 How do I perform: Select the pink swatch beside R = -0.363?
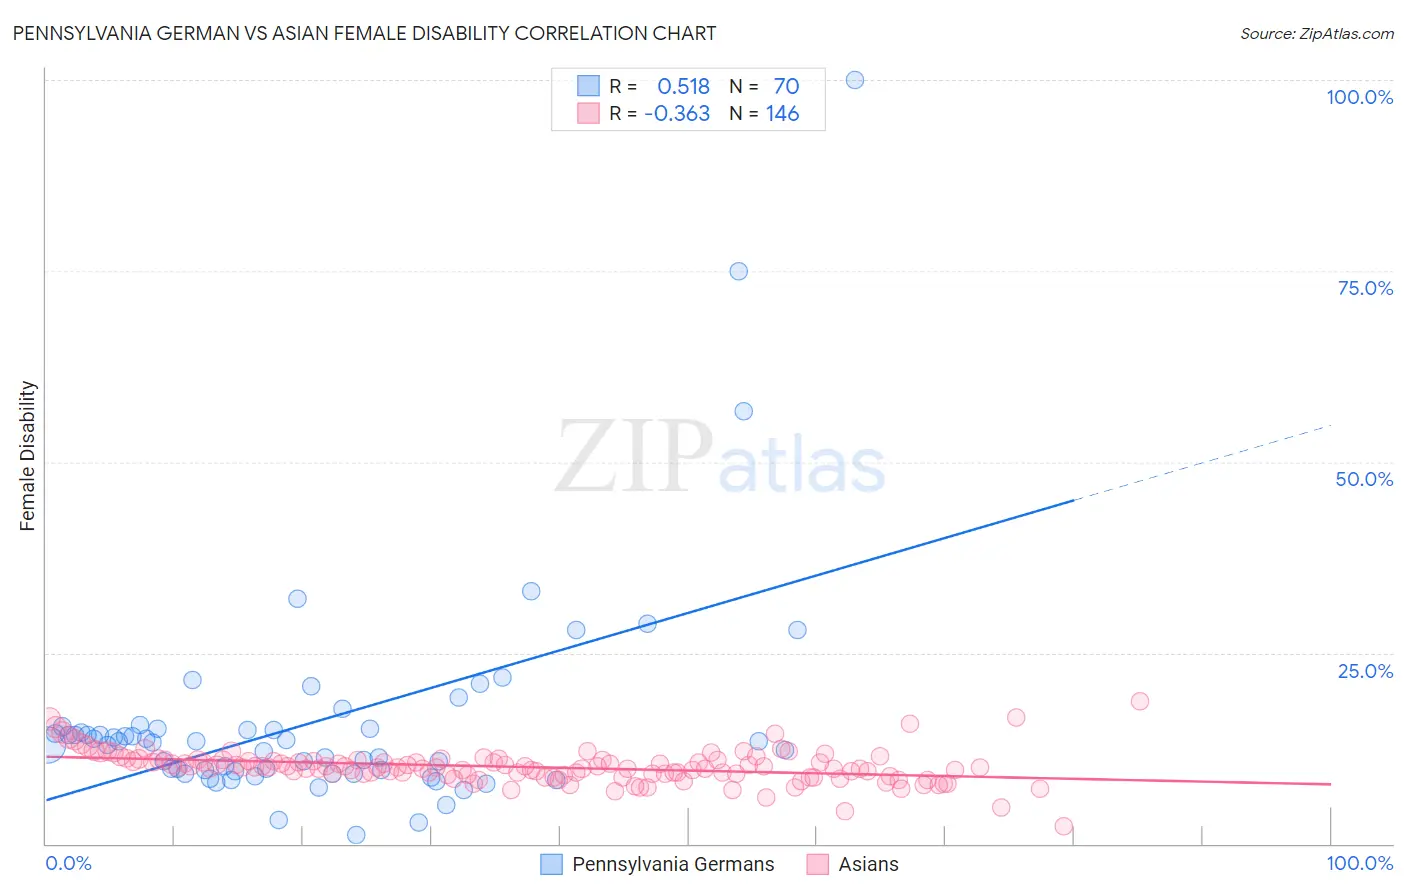[588, 113]
